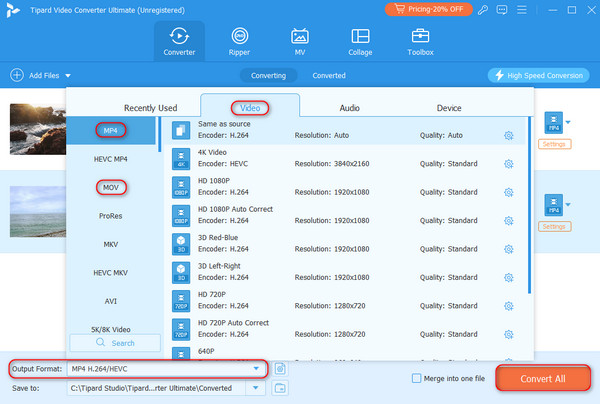Select MP4 in format list
600x404 pixels.
pyautogui.click(x=111, y=130)
